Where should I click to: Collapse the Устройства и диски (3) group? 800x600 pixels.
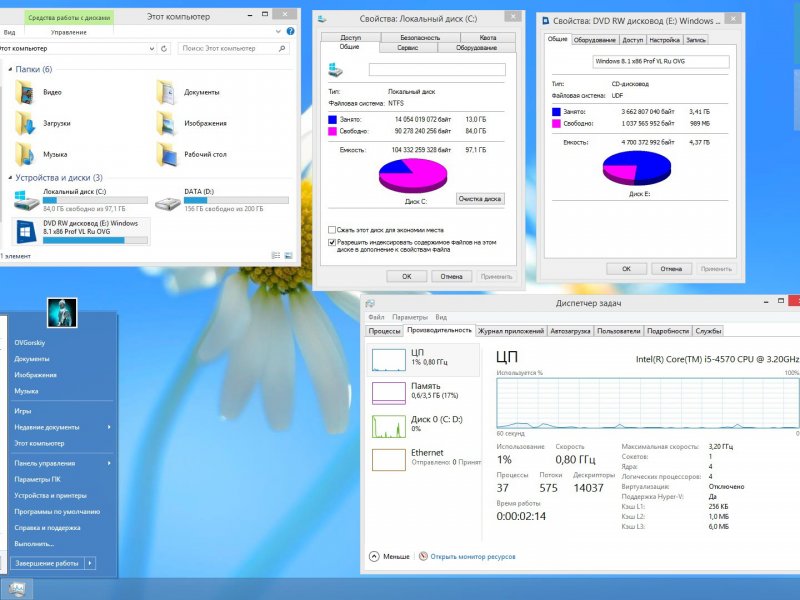pyautogui.click(x=10, y=178)
